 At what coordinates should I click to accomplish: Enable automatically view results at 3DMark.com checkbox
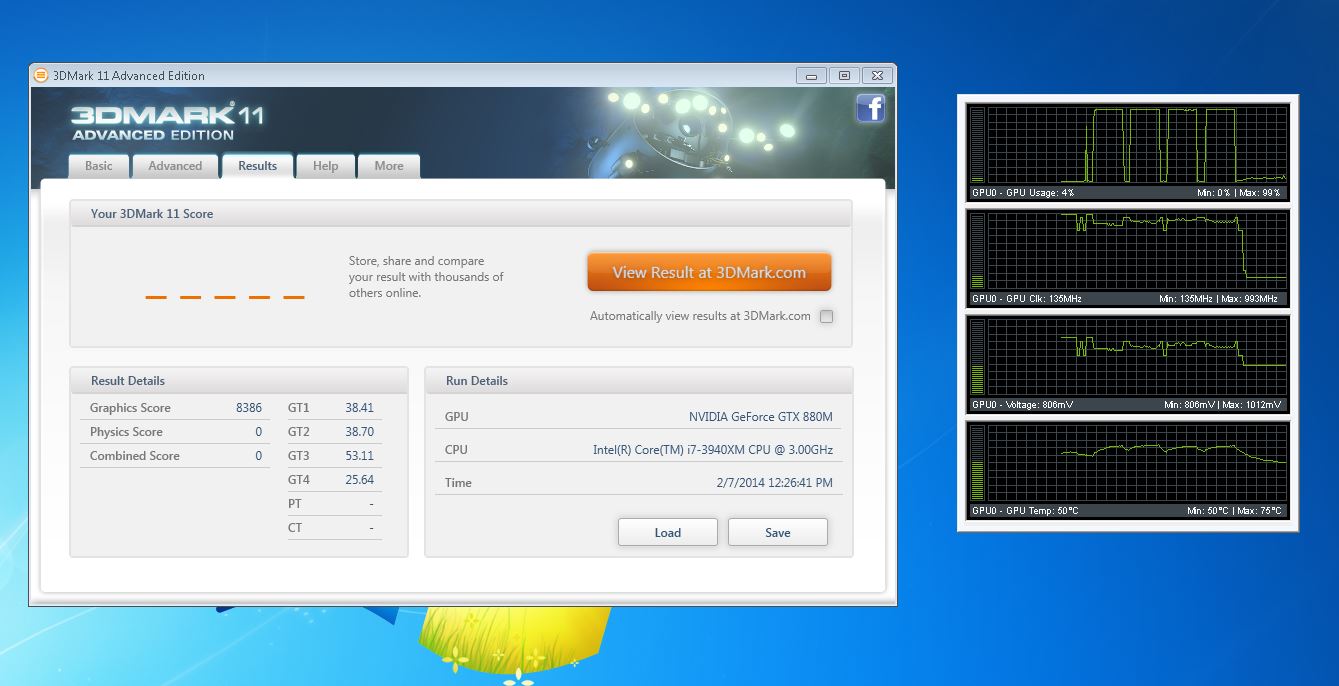point(826,316)
